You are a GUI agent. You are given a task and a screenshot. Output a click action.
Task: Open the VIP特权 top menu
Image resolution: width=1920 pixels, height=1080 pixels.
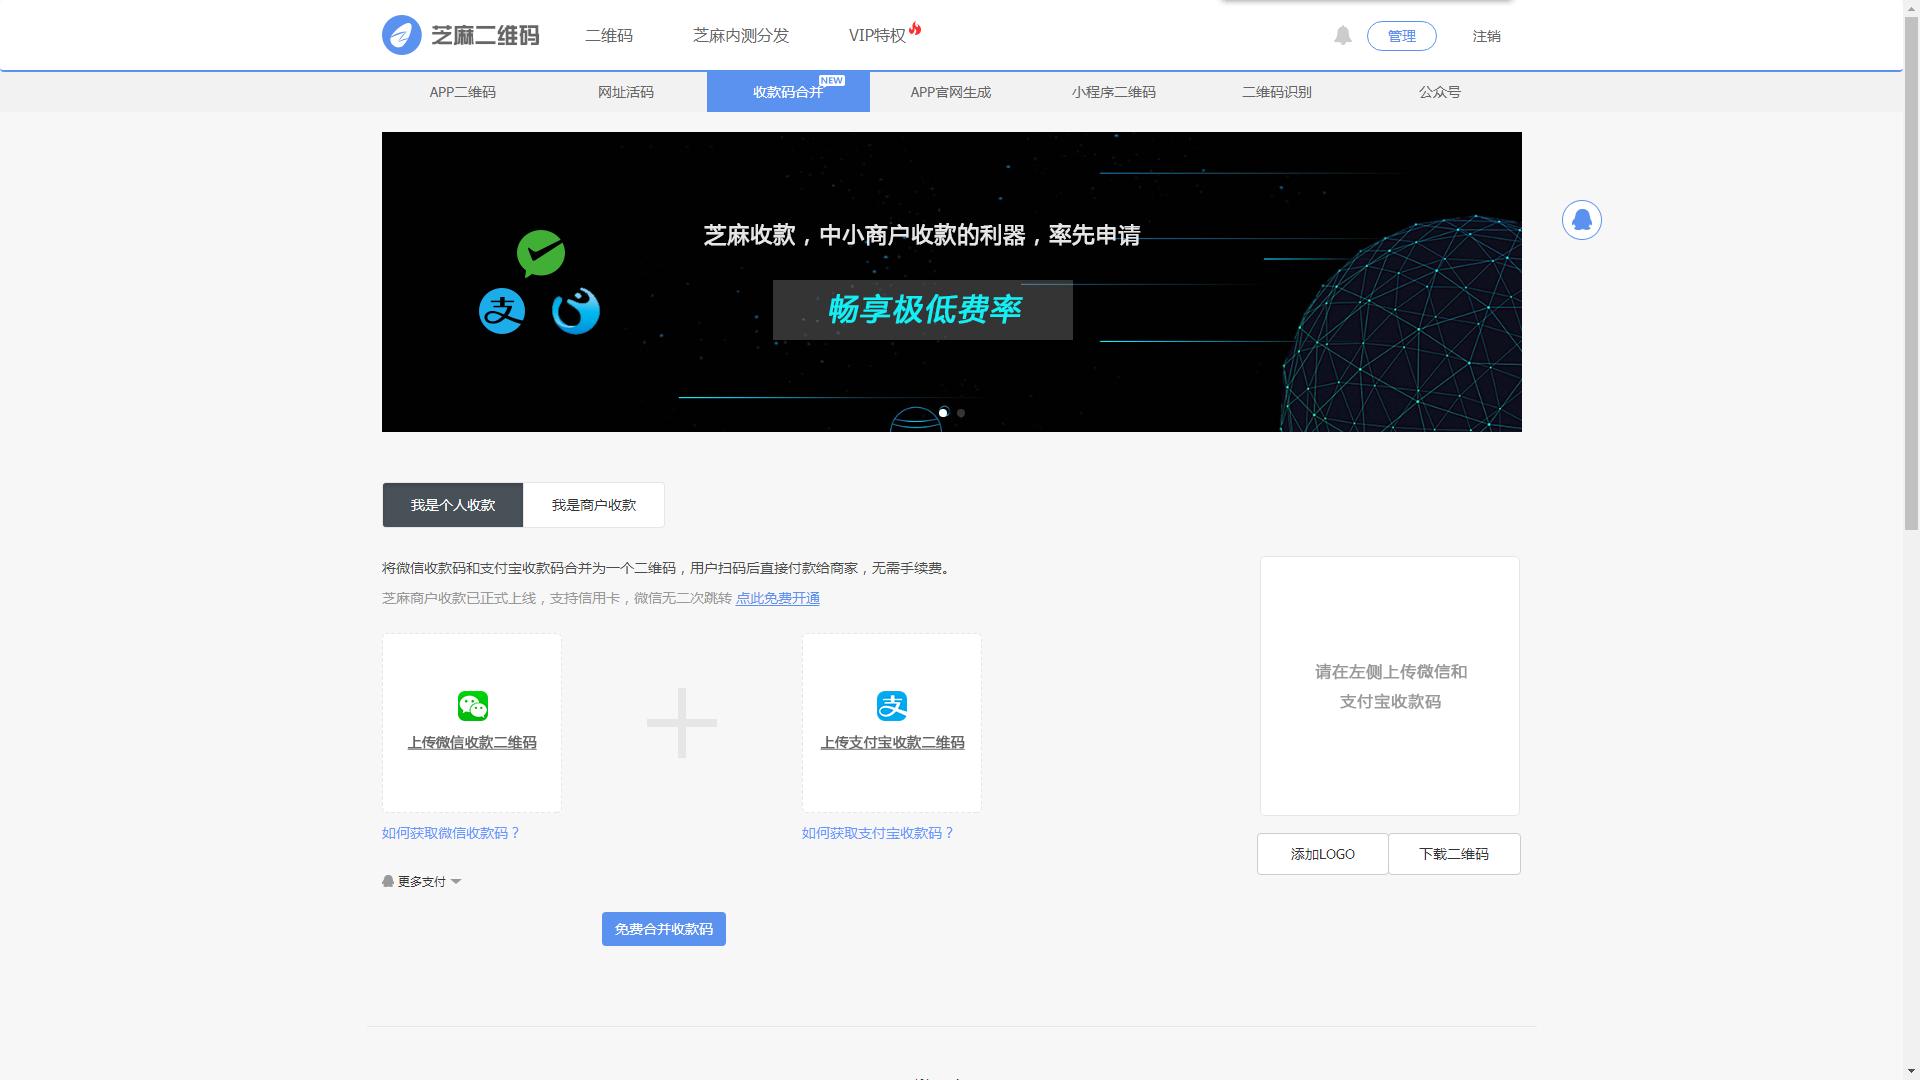pyautogui.click(x=878, y=36)
